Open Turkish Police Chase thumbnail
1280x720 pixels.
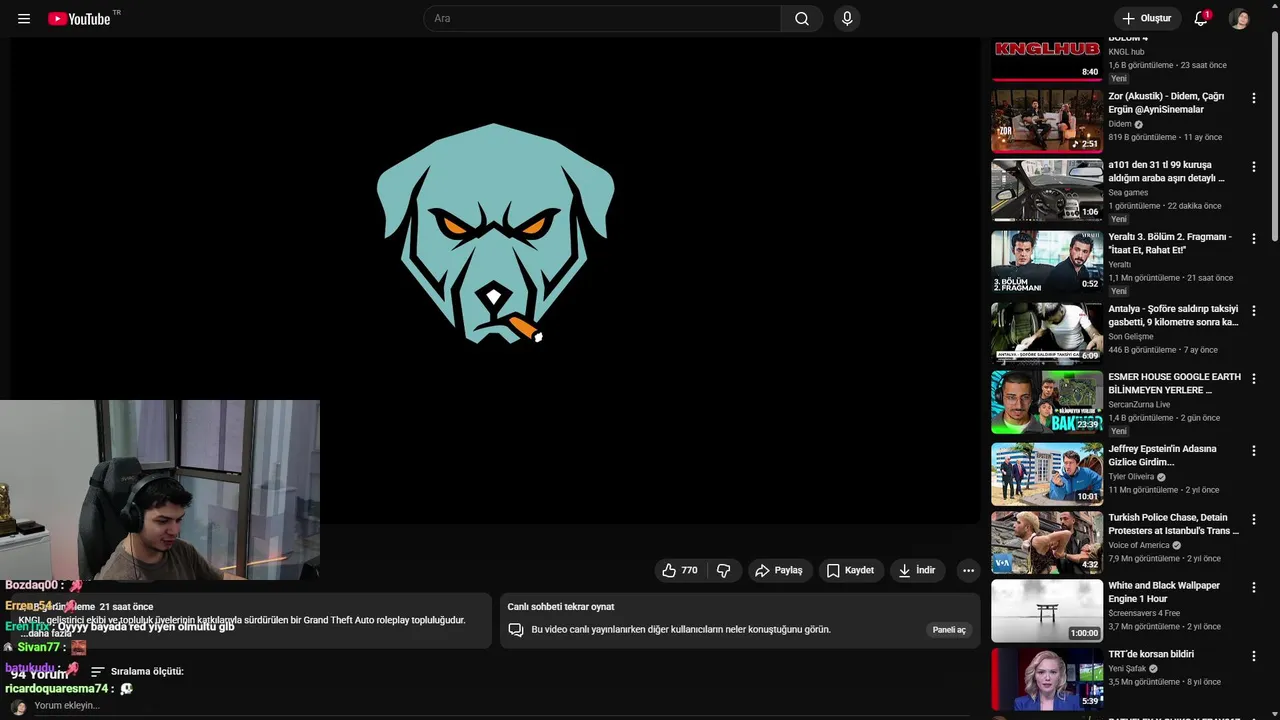(x=1047, y=542)
